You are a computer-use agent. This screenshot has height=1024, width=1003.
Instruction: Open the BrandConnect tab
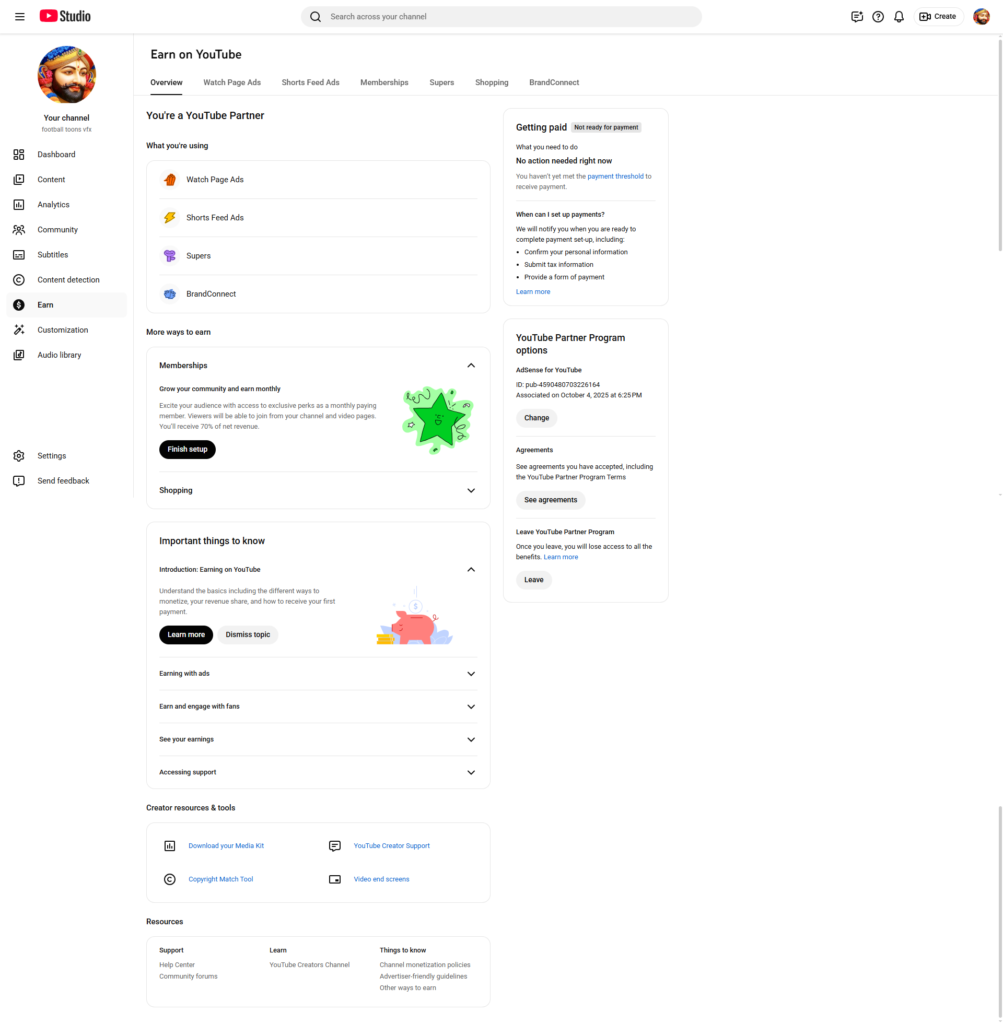554,82
